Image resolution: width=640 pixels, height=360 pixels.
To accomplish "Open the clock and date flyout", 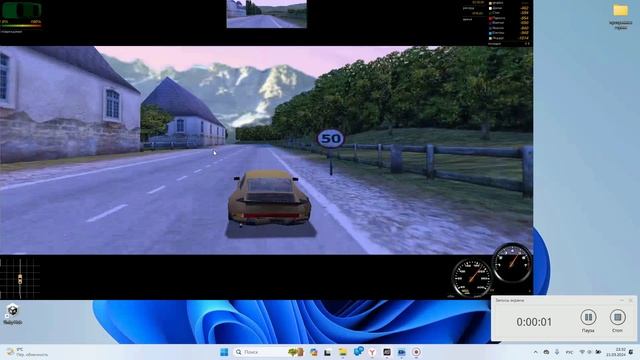I will [x=616, y=352].
